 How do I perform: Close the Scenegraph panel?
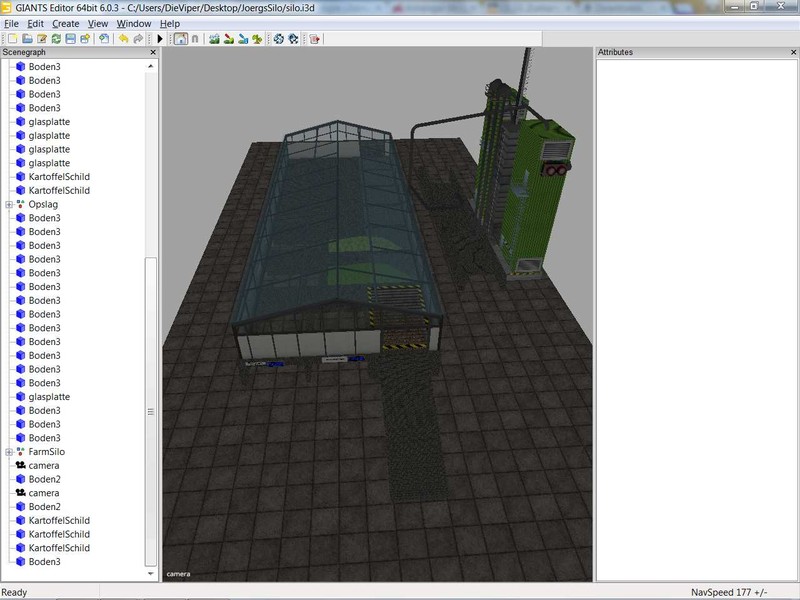pyautogui.click(x=153, y=52)
